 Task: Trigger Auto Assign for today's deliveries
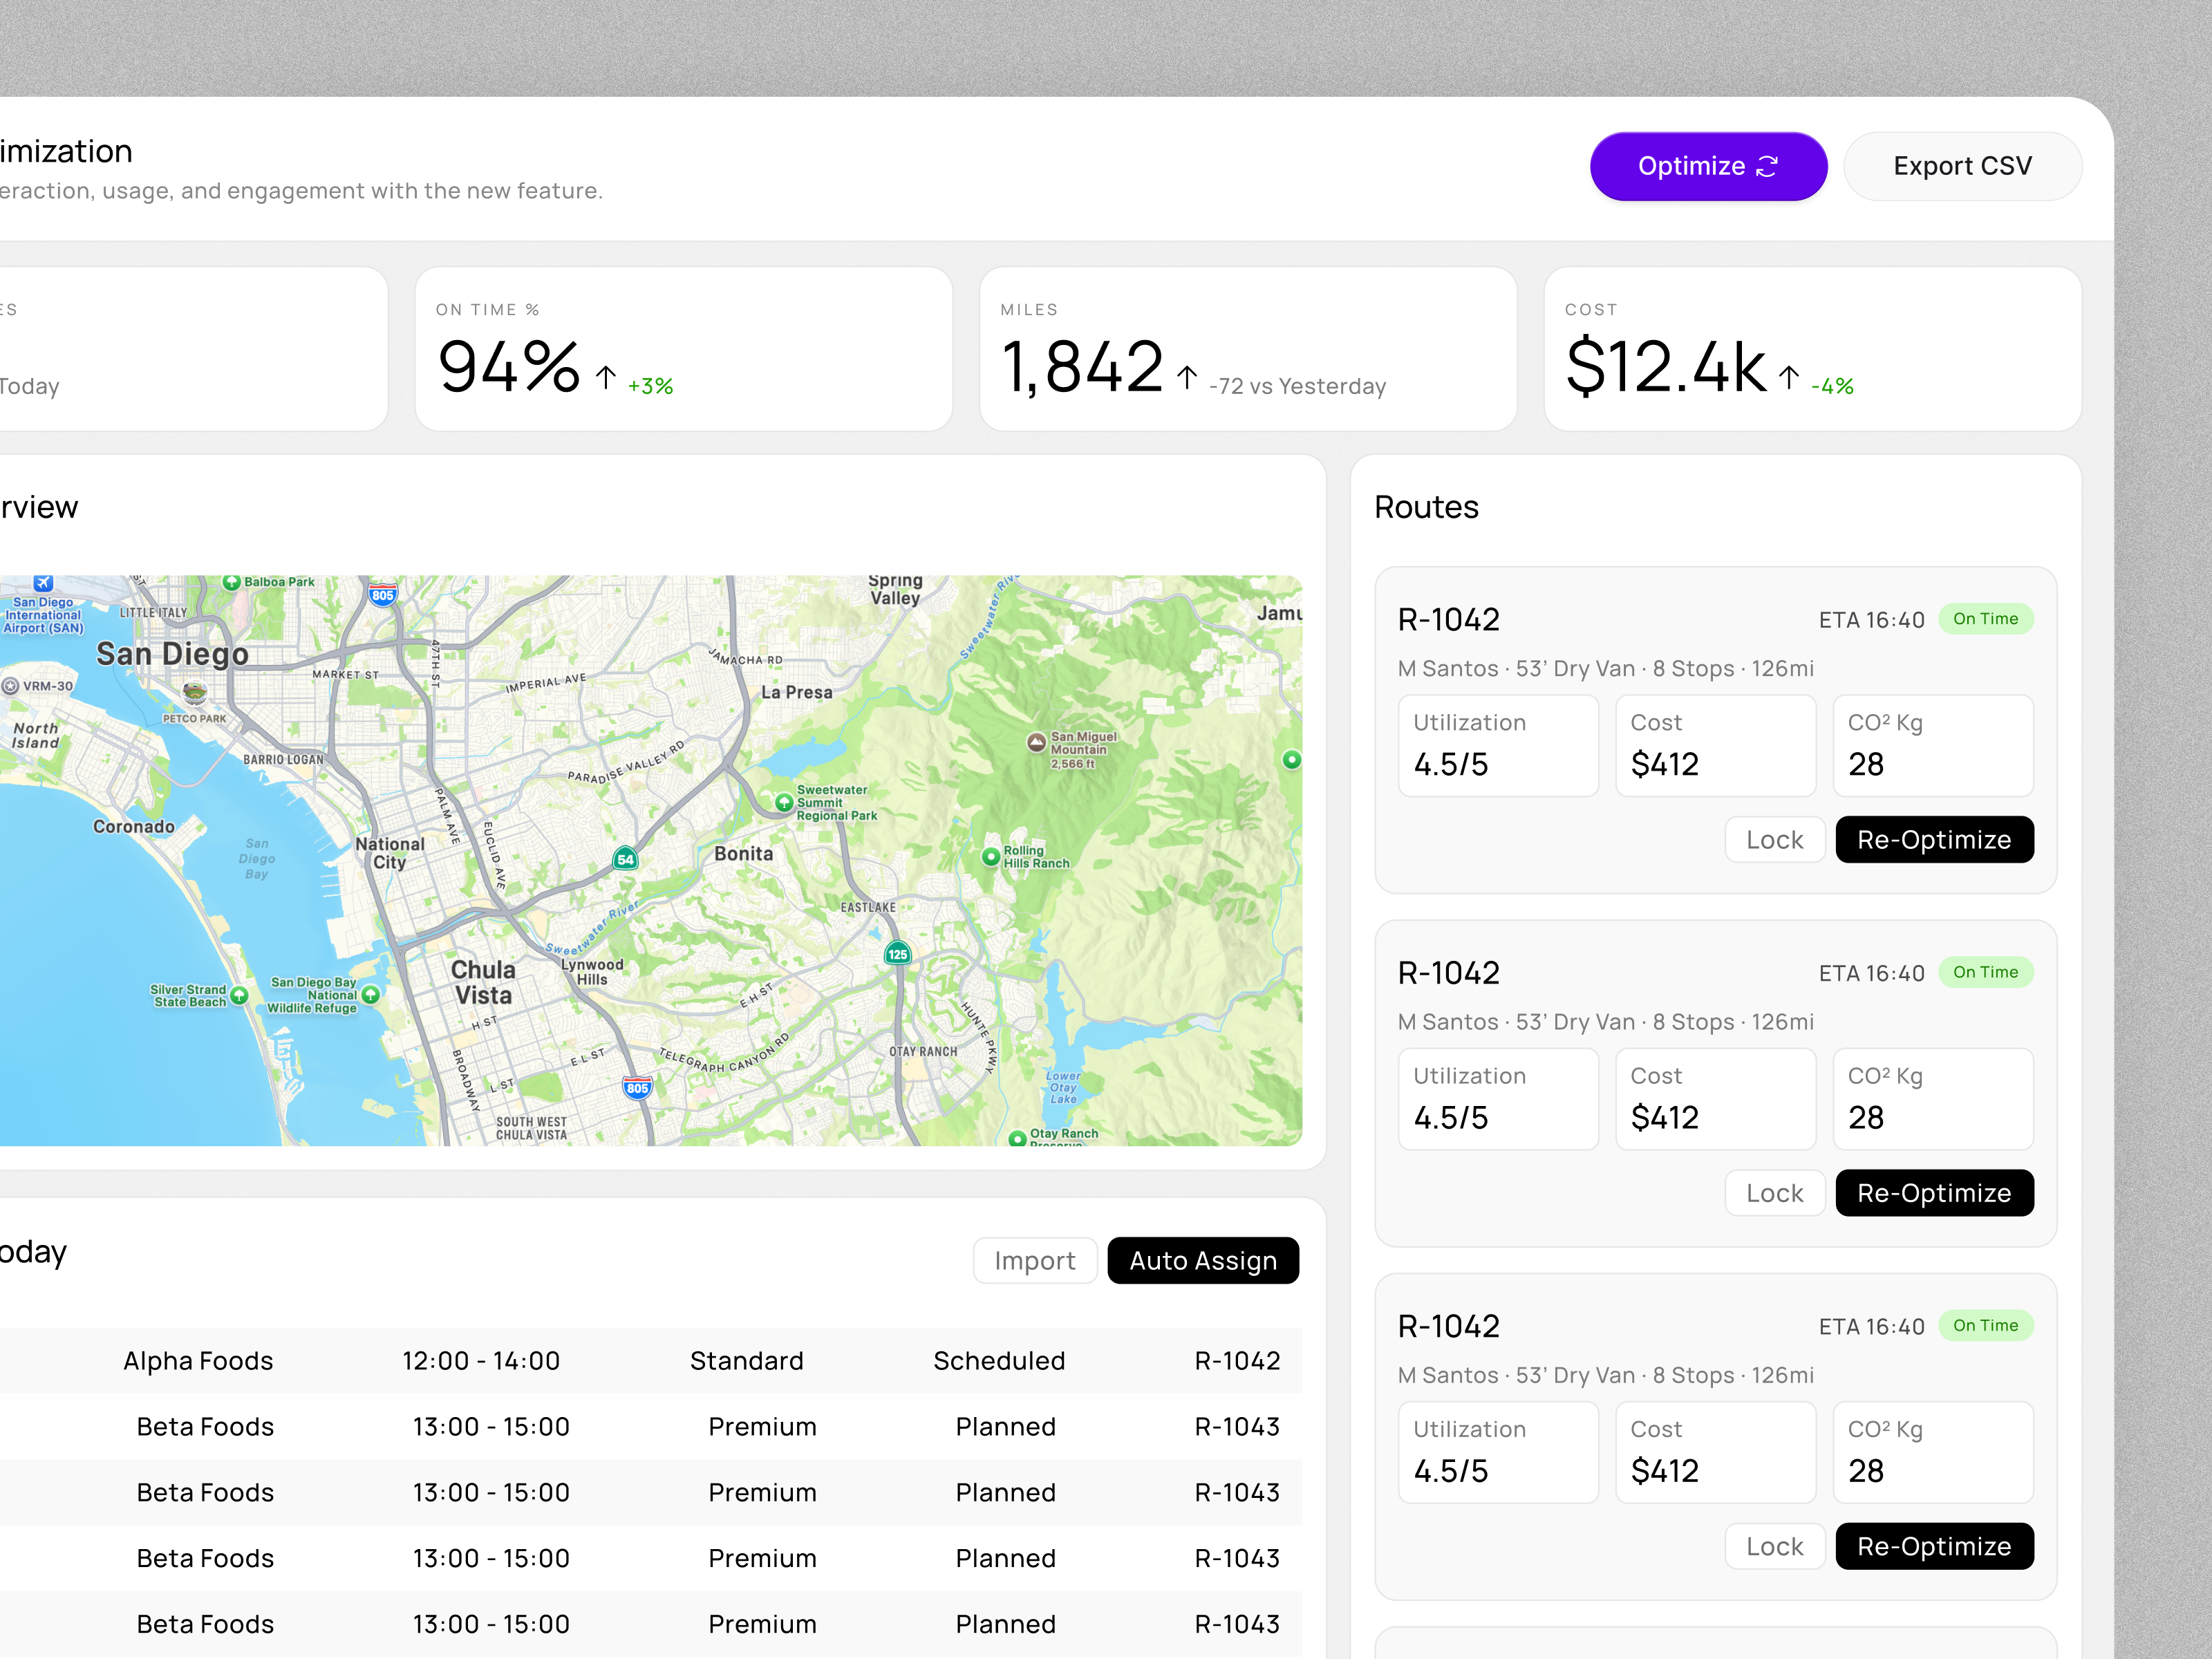pos(1203,1260)
